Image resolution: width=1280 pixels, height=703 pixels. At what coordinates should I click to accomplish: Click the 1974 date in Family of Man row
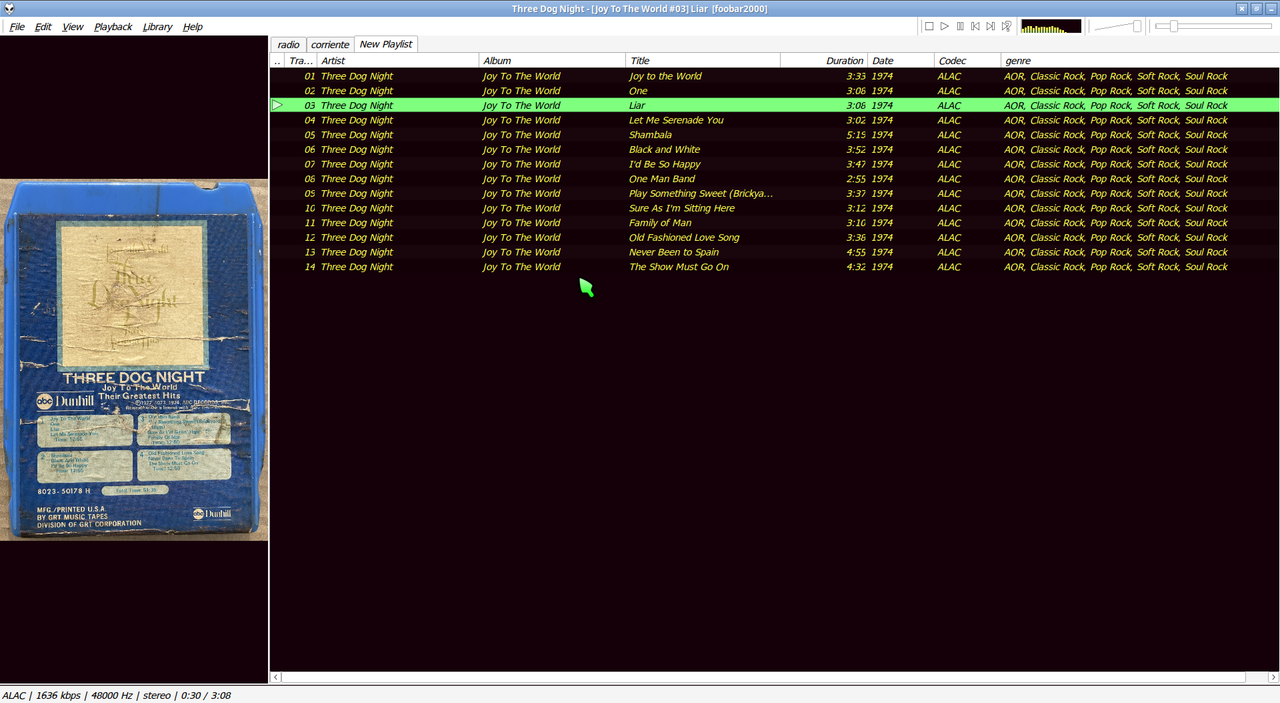click(x=882, y=223)
